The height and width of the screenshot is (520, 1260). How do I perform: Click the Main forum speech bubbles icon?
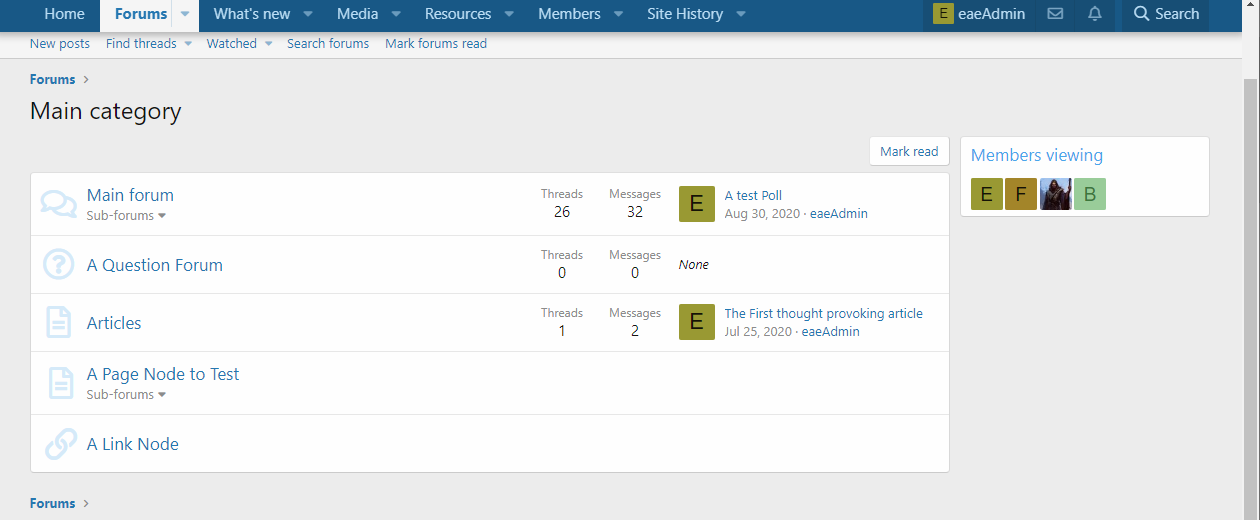[x=59, y=204]
